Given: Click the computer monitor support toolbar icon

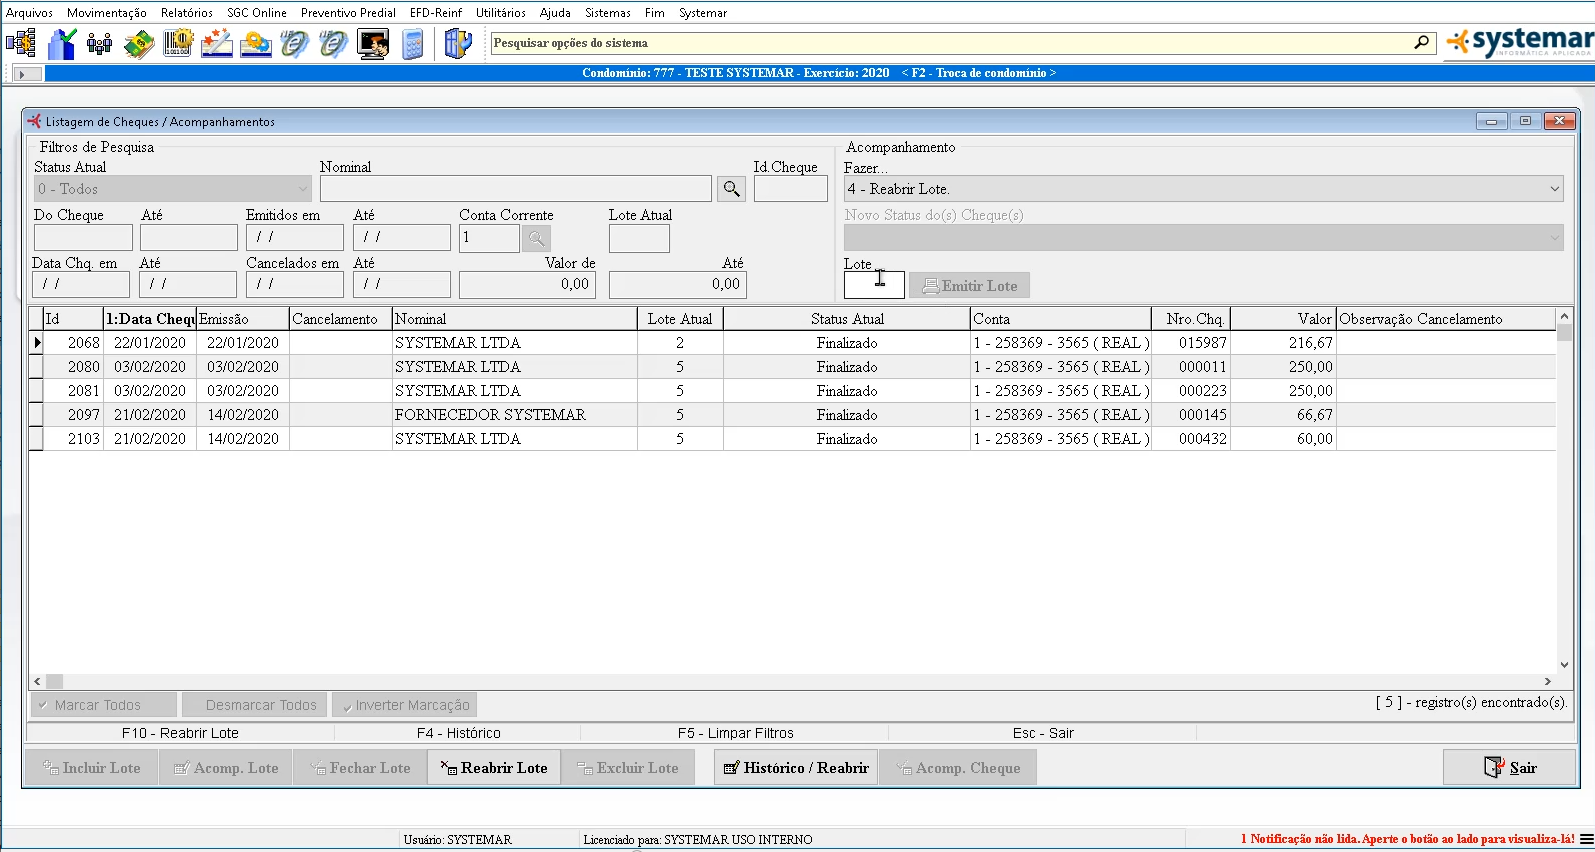Looking at the screenshot, I should point(373,44).
